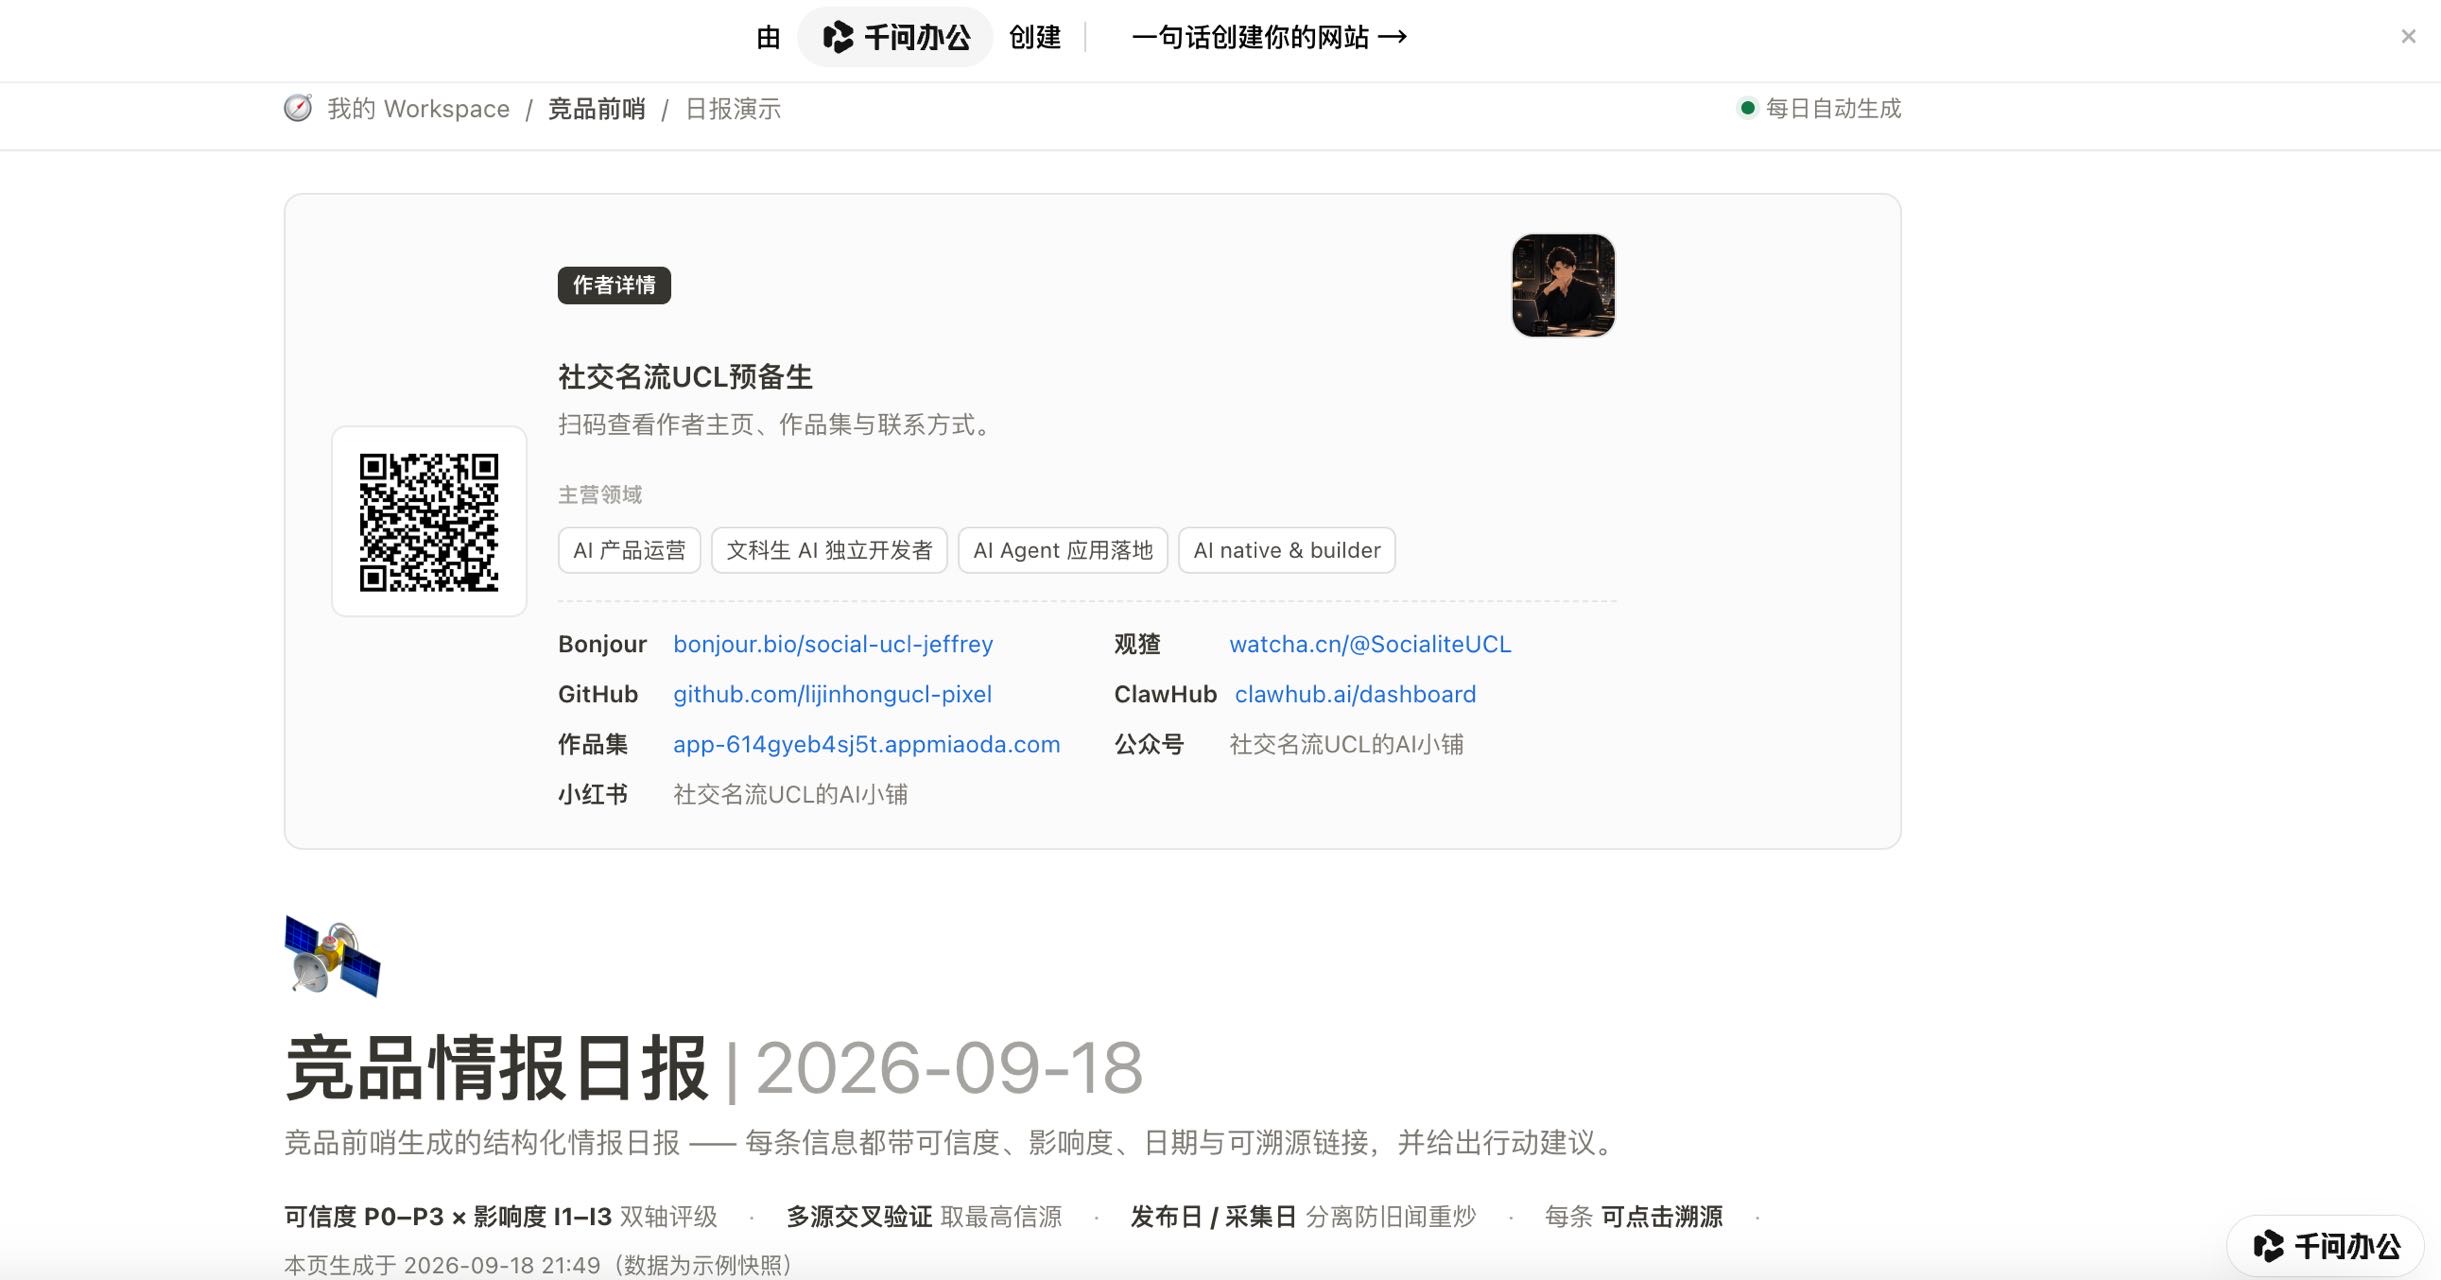This screenshot has width=2441, height=1280.
Task: Click the ClawHub label
Action: tap(1165, 694)
